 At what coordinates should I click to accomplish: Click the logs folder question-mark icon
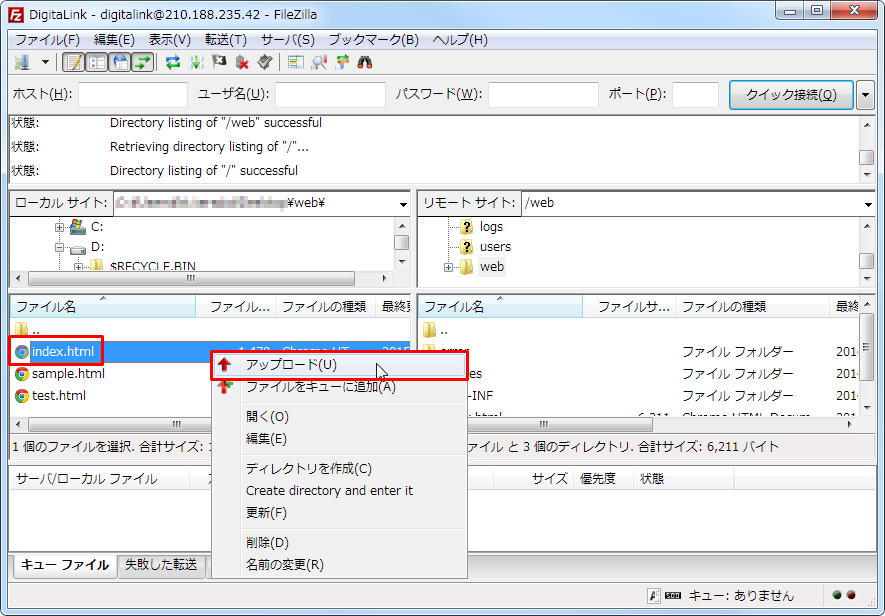point(467,227)
